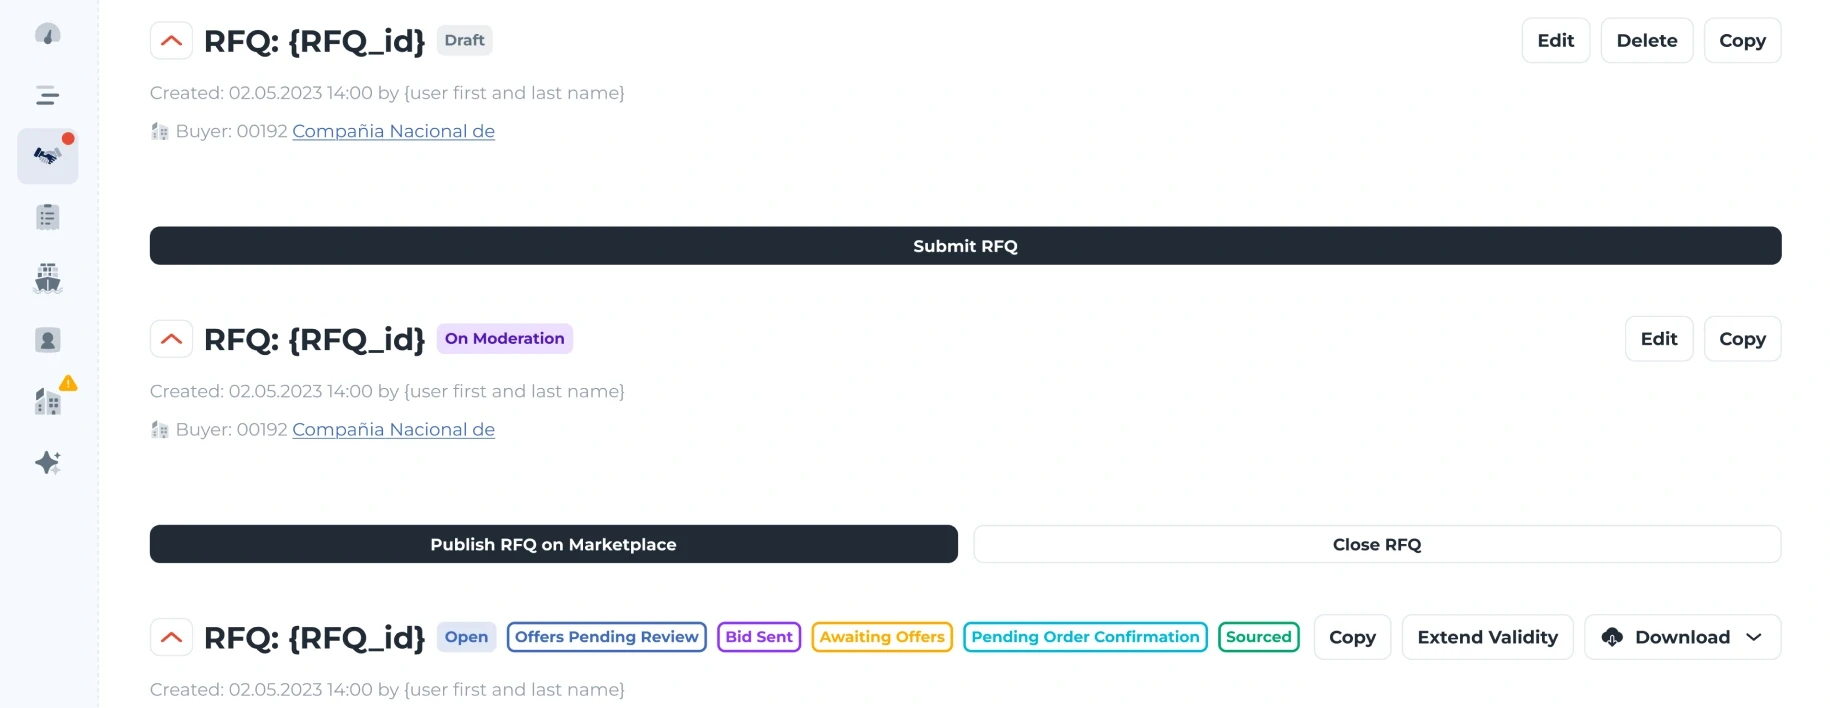Click the Open RFQ title heading
The height and width of the screenshot is (708, 1830).
(x=314, y=637)
